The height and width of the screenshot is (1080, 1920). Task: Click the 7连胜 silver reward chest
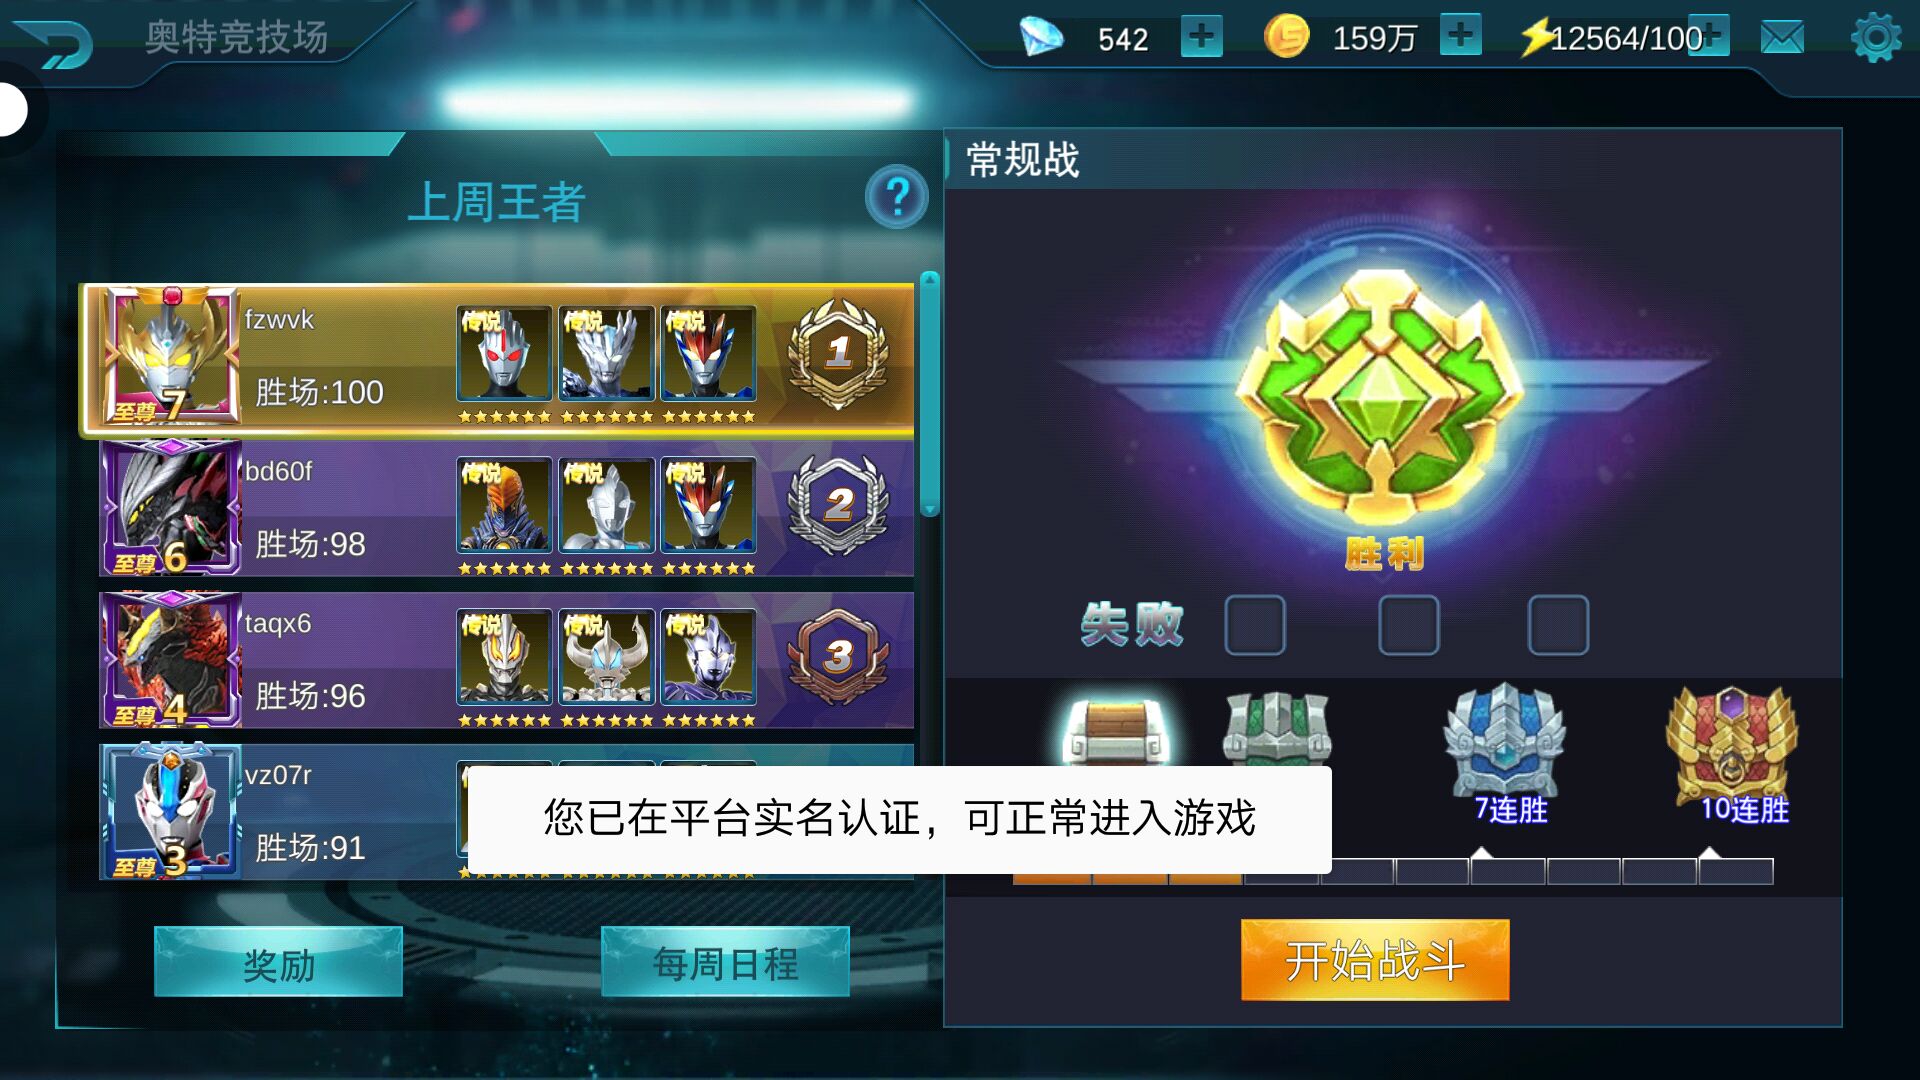point(1505,740)
